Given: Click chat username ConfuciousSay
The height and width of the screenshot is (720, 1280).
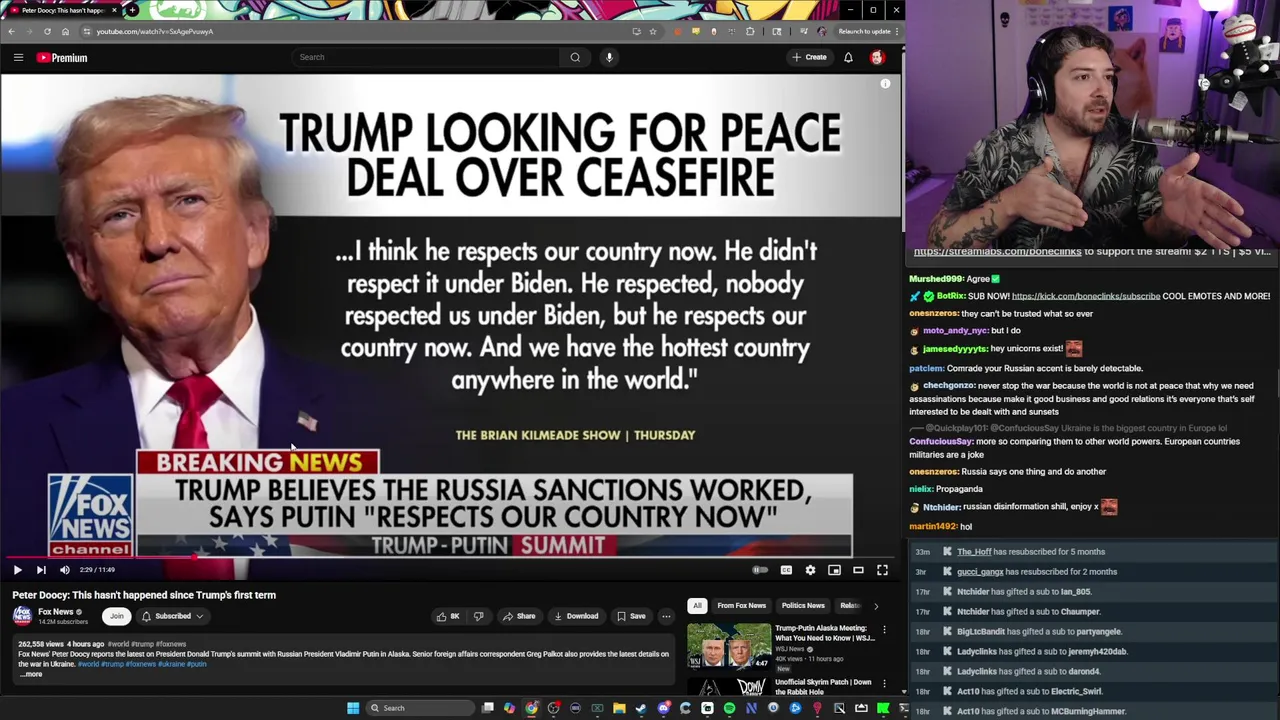Looking at the screenshot, I should coord(941,441).
